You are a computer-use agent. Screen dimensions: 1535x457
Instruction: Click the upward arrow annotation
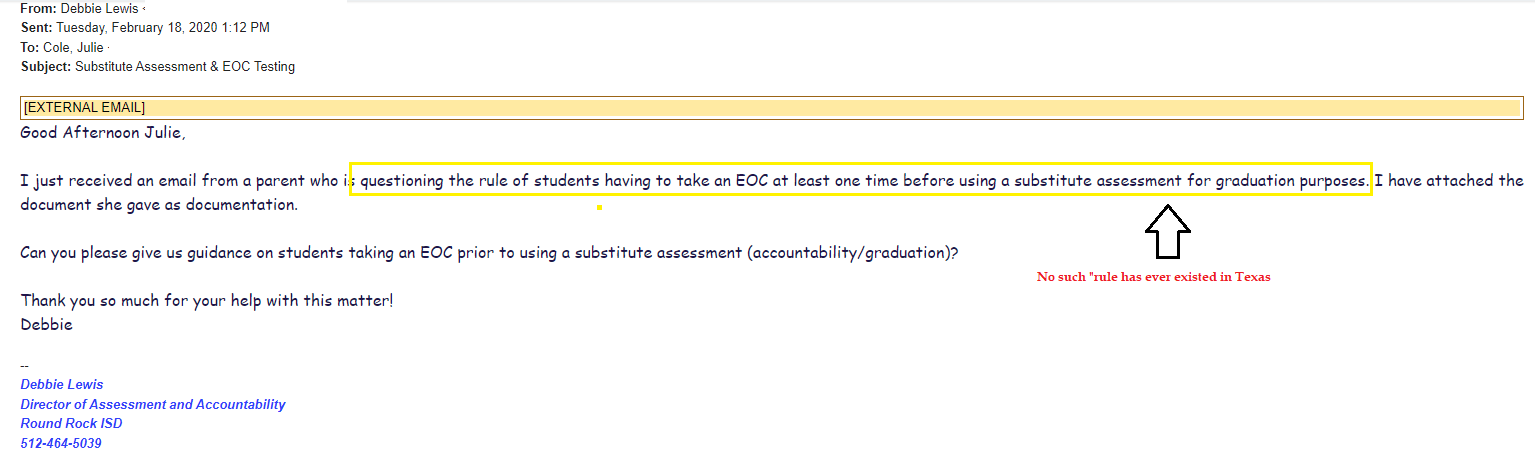(1167, 232)
